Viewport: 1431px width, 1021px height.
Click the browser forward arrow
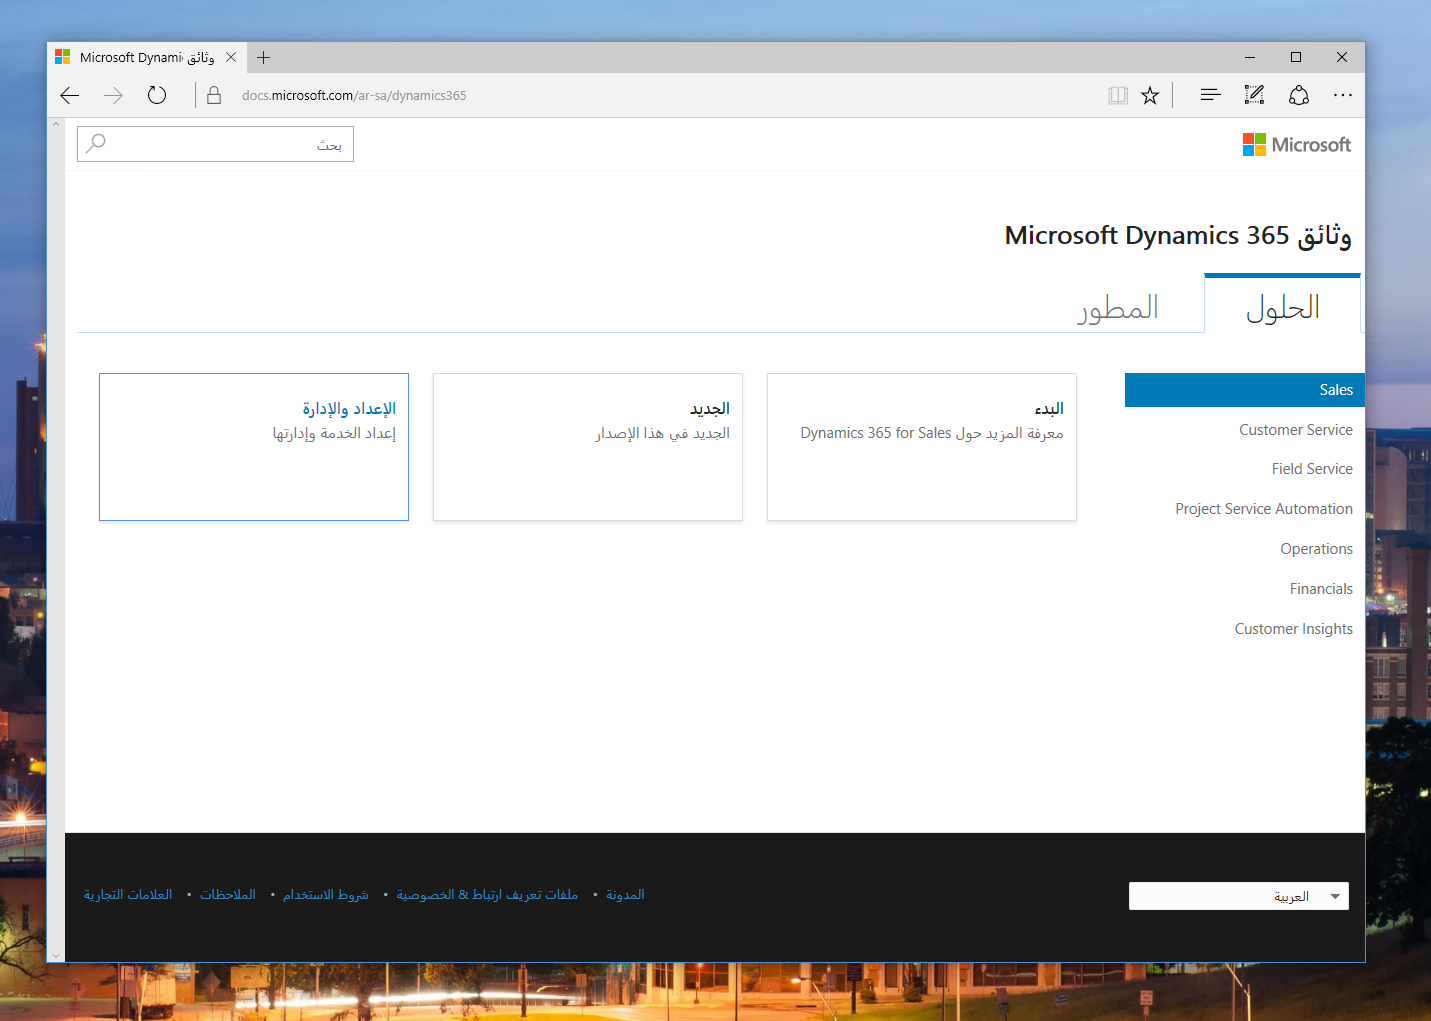point(113,95)
